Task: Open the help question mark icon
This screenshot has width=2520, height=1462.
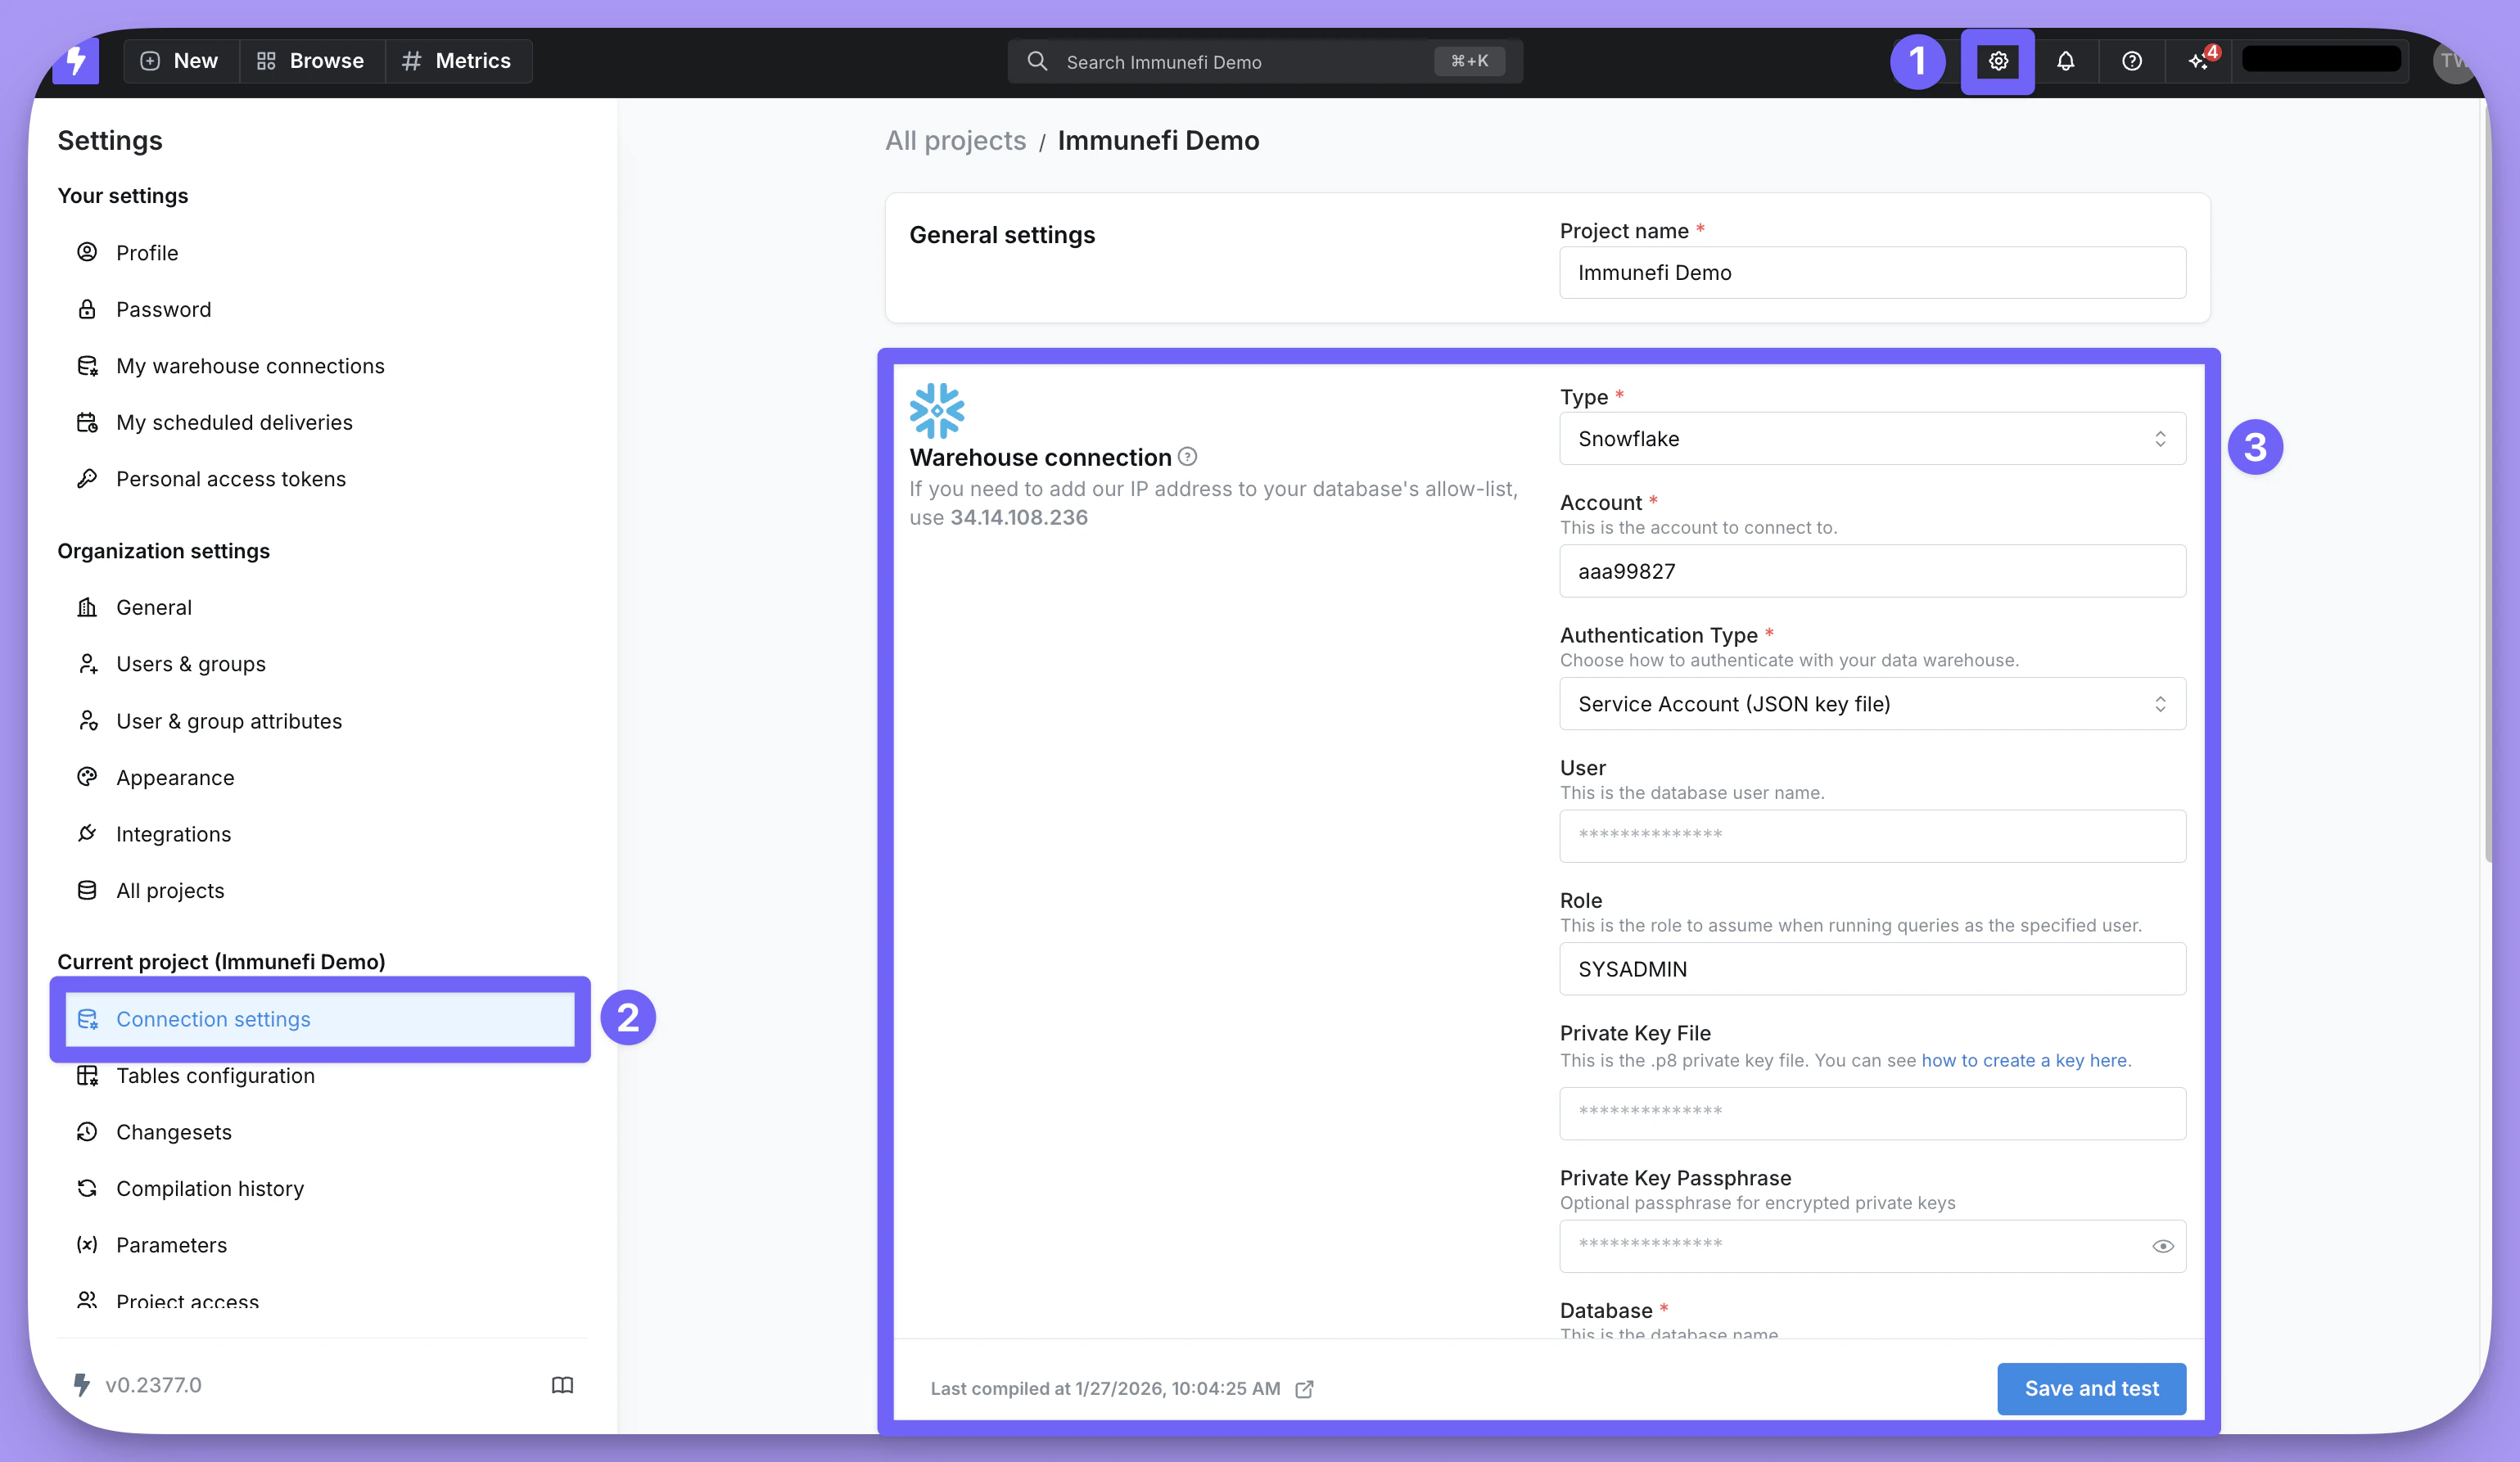Action: 2131,61
